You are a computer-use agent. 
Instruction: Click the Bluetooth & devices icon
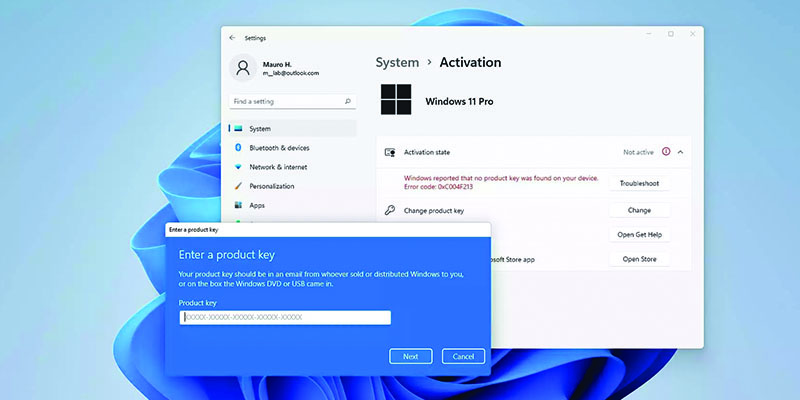(x=238, y=148)
